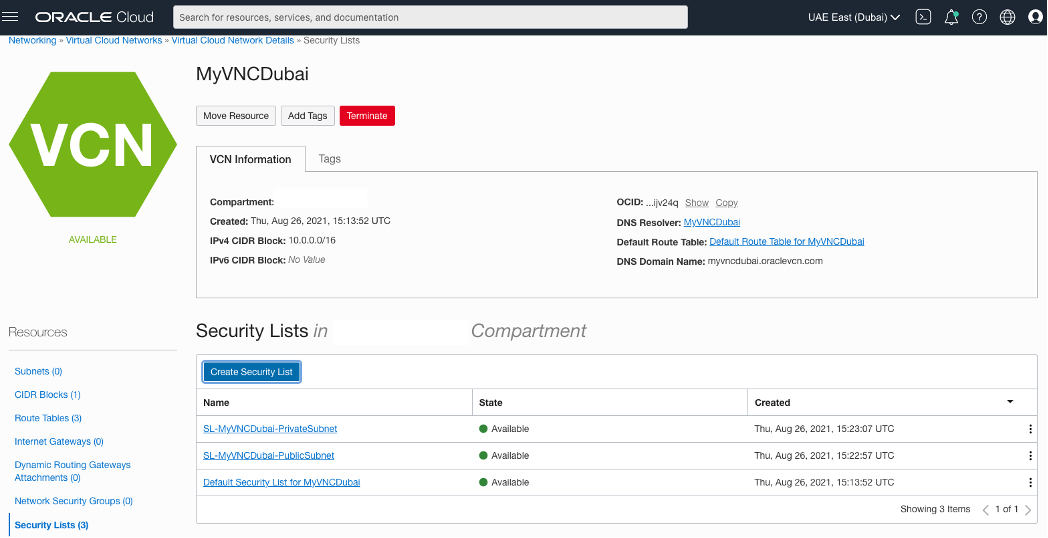Image resolution: width=1048 pixels, height=538 pixels.
Task: Click the red Terminate button
Action: (x=367, y=116)
